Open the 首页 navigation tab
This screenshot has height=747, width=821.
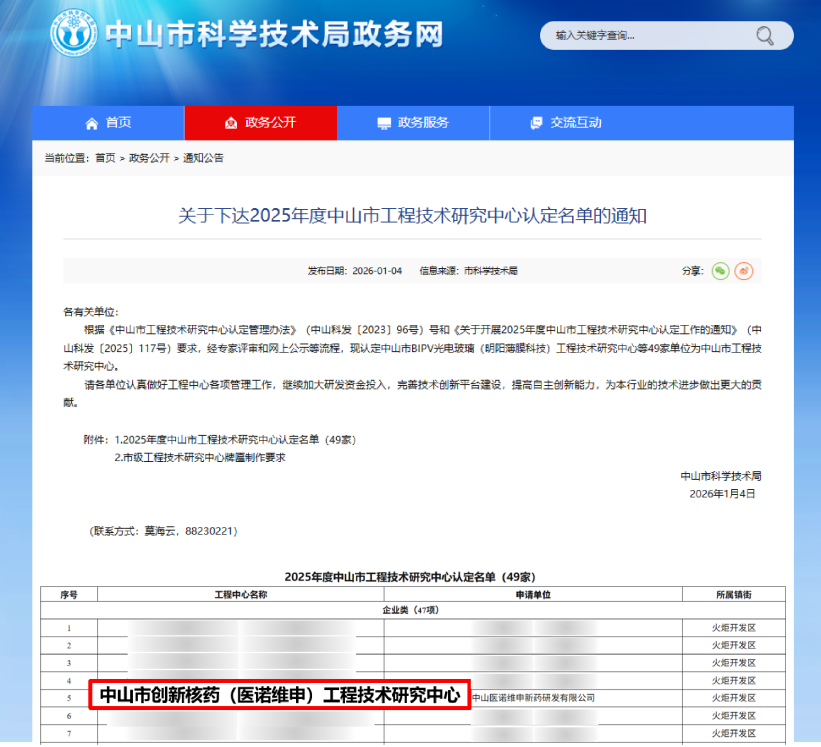[x=108, y=123]
